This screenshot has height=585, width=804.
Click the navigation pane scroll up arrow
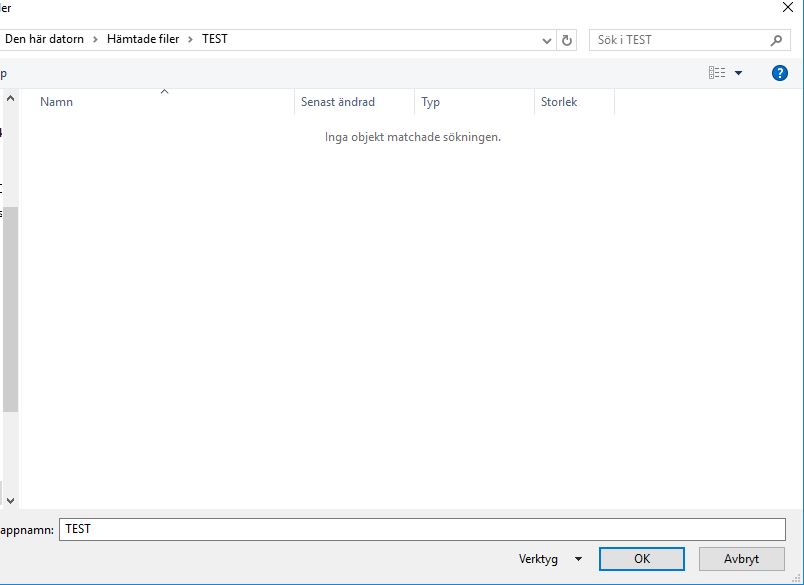[10, 98]
